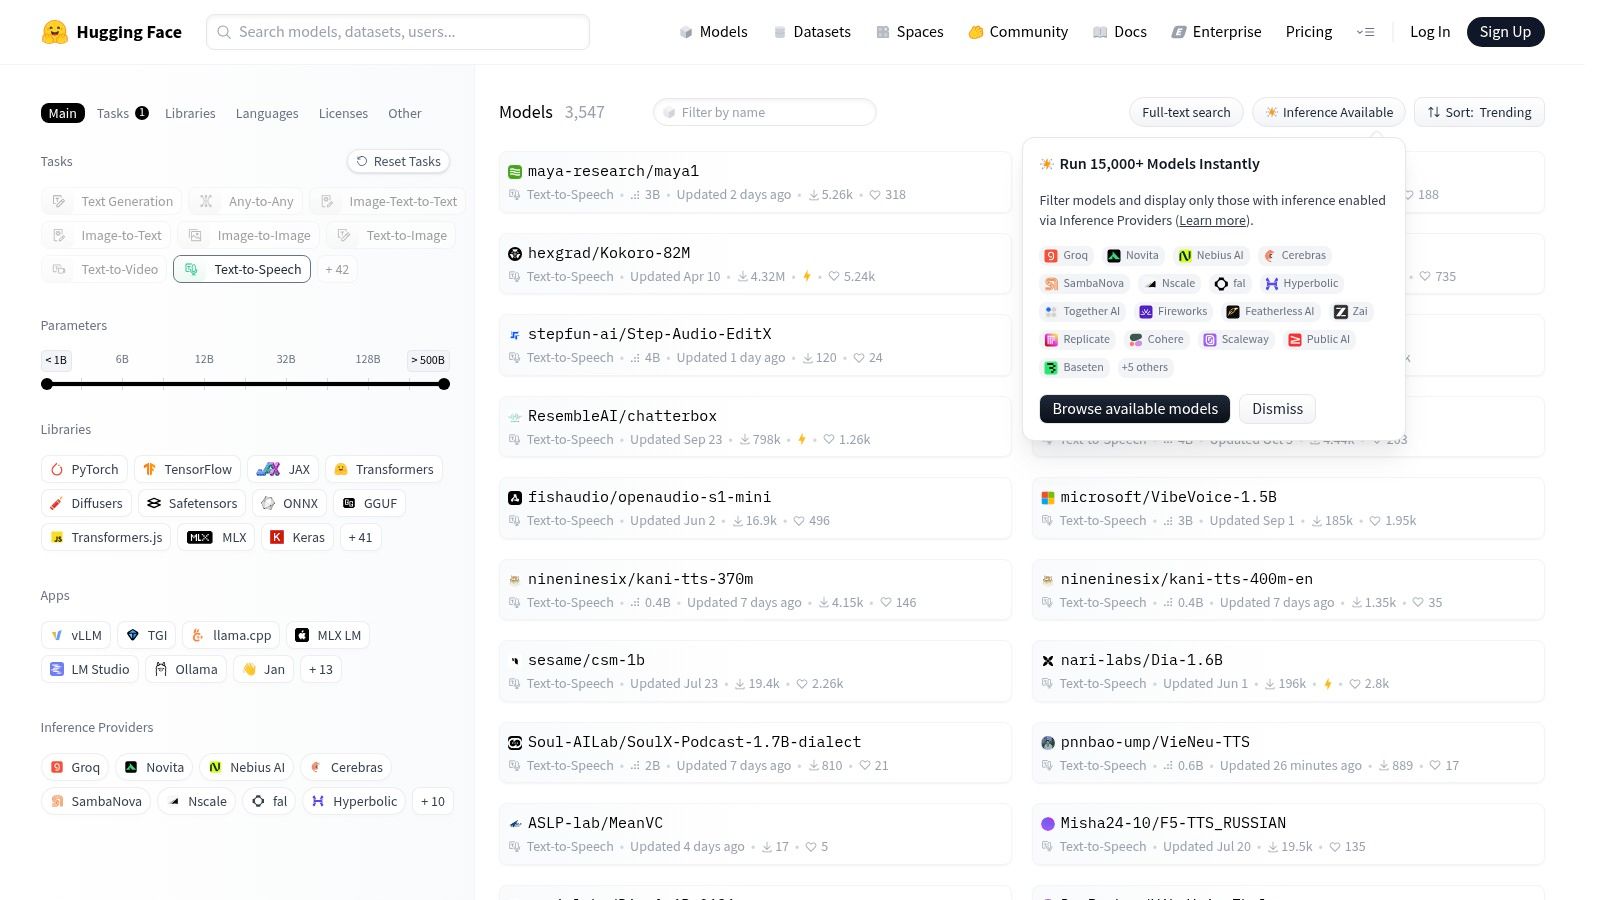Click the Hugging Face logo icon
The height and width of the screenshot is (900, 1600).
click(x=55, y=32)
